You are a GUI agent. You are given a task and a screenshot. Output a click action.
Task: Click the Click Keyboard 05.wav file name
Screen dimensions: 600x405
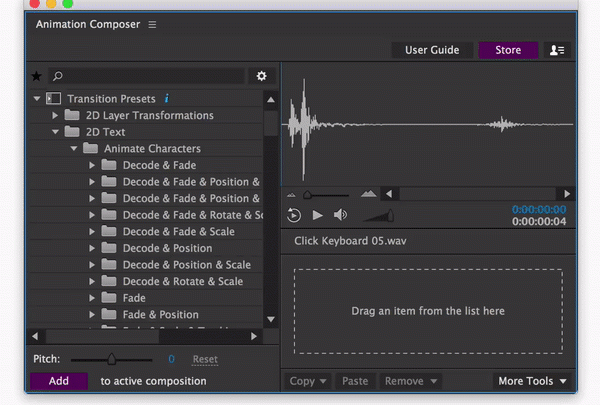pyautogui.click(x=350, y=241)
